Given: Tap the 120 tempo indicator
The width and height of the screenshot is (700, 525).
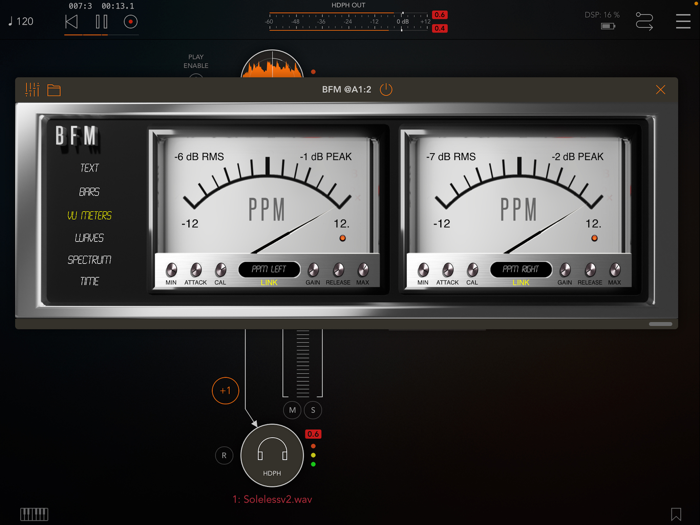Looking at the screenshot, I should (21, 21).
